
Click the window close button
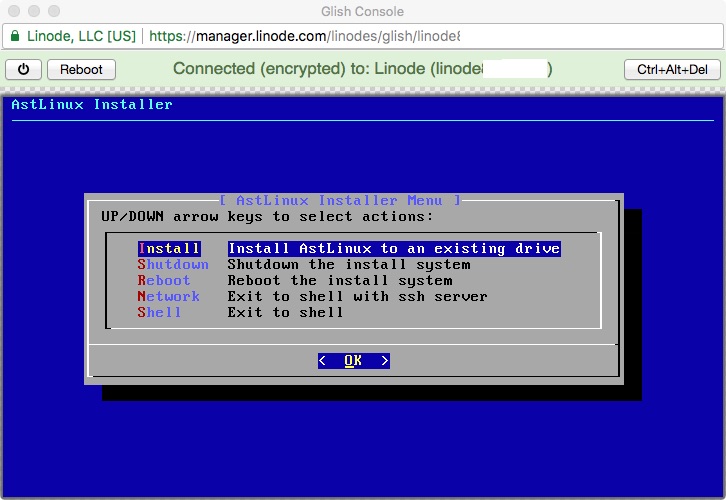tap(14, 11)
